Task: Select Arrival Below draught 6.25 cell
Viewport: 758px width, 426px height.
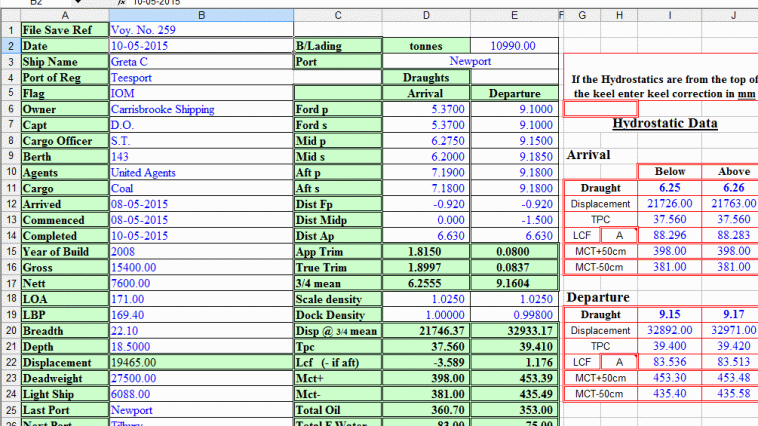Action: coord(669,187)
